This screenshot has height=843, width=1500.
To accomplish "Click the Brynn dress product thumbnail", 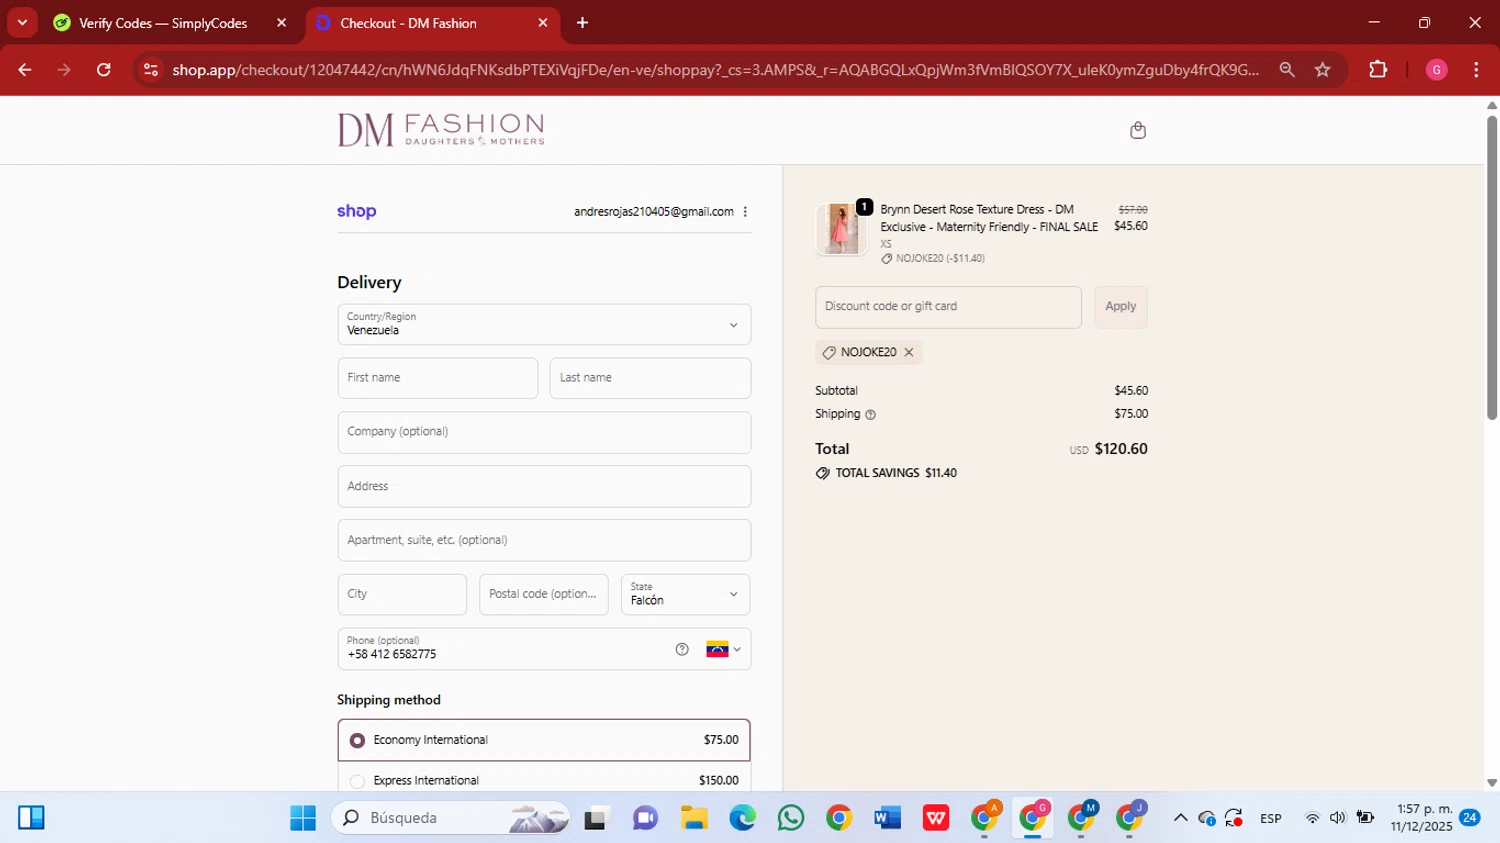I will pos(842,229).
